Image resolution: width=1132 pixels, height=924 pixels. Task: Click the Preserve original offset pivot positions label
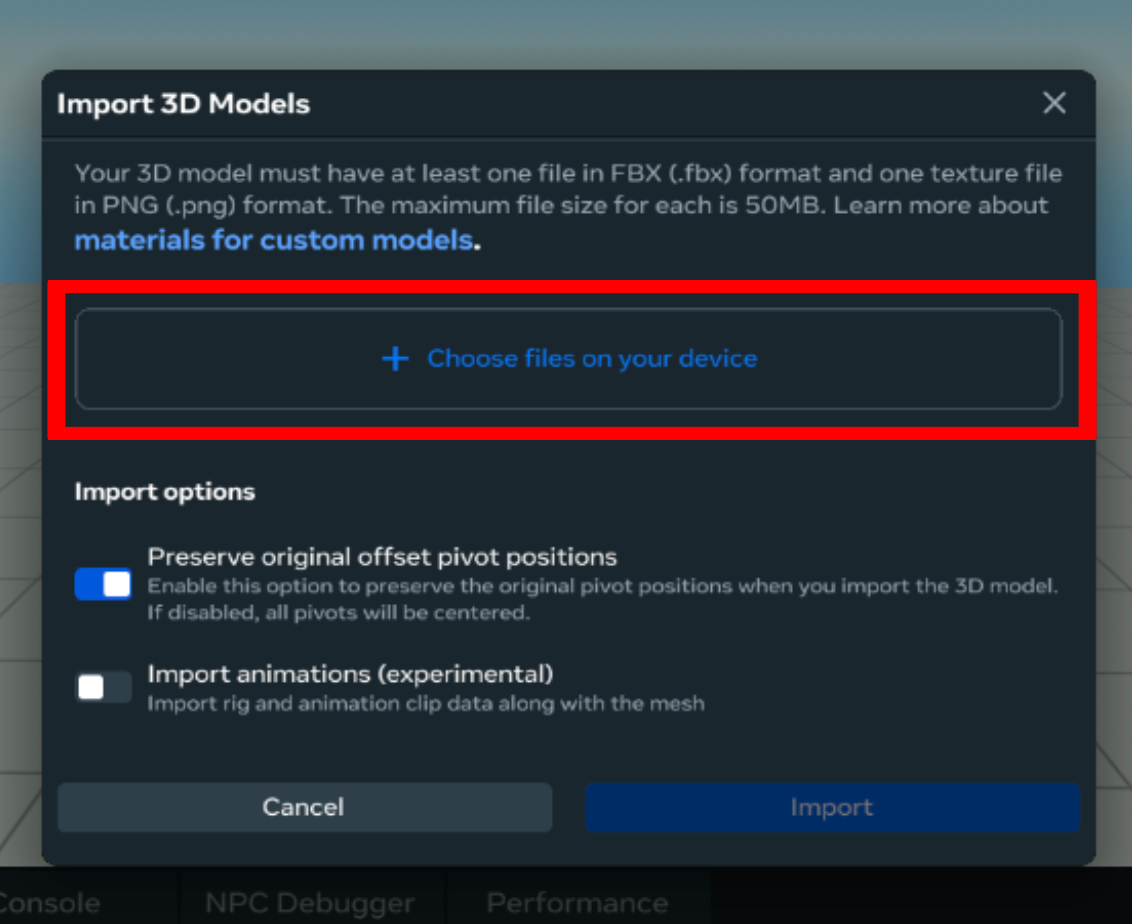click(382, 557)
